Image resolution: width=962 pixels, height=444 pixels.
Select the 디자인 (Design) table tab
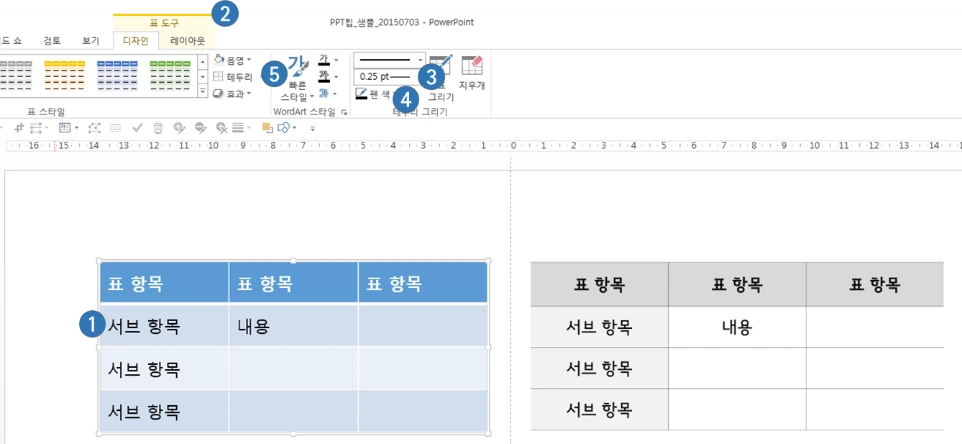pos(136,41)
